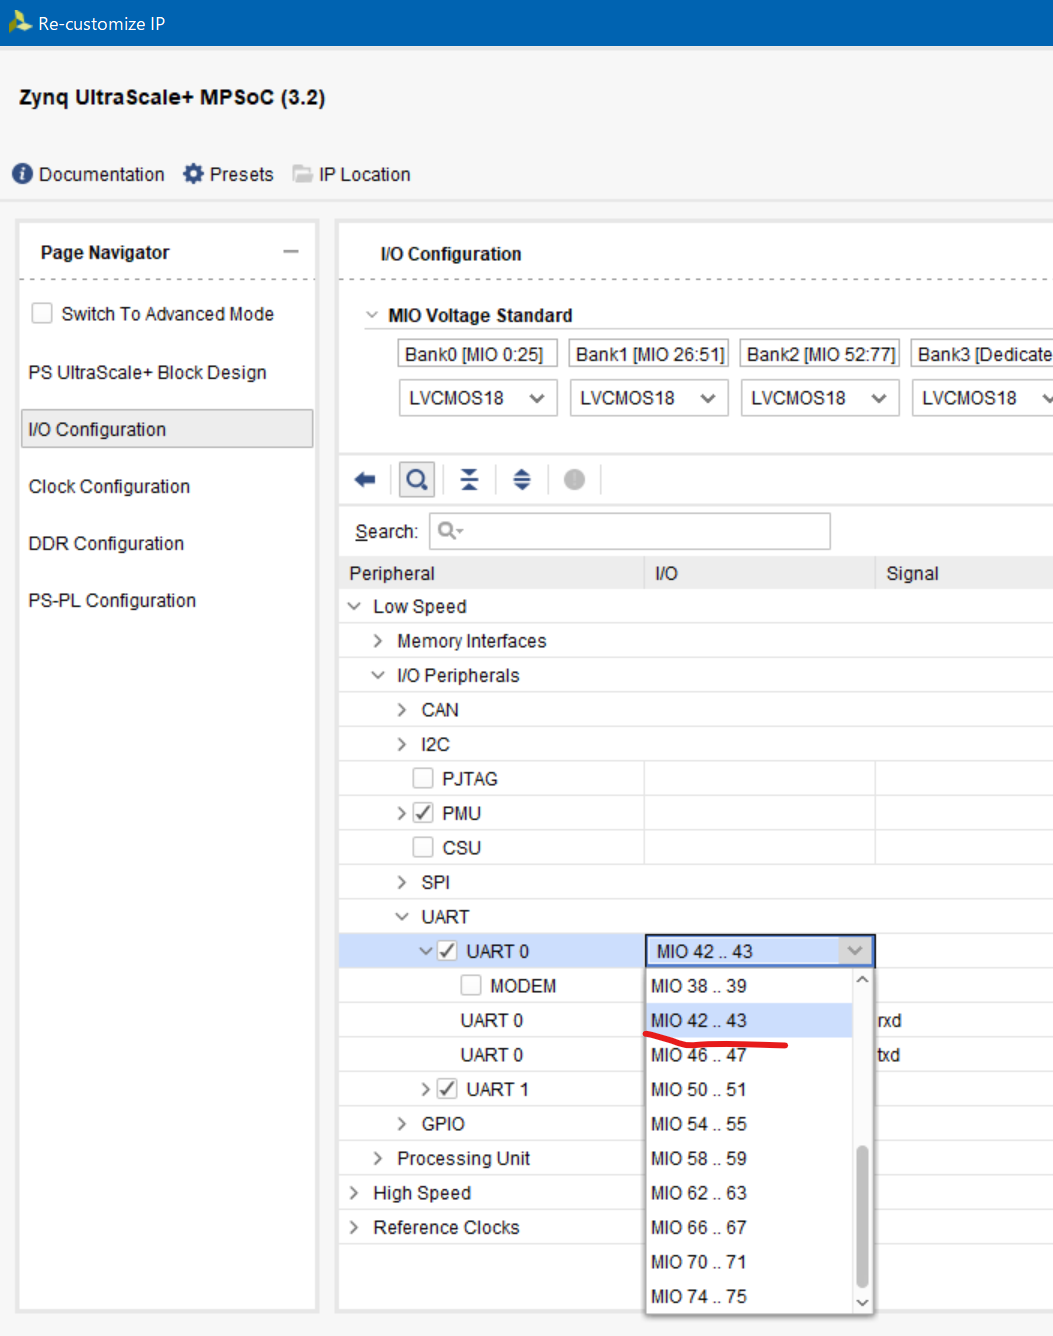Expand the PMU node chevron
Screen dimensions: 1053x1336
coord(401,813)
